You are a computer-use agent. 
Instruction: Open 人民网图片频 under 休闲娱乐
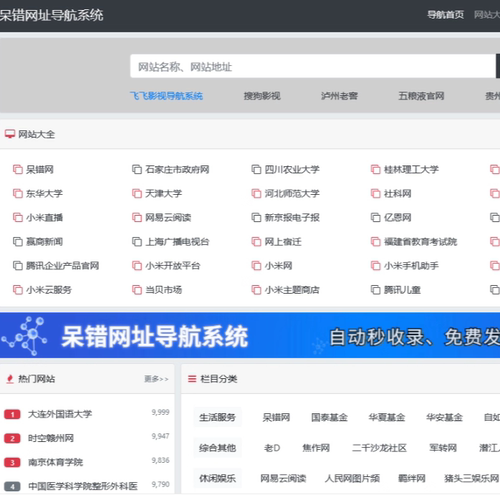pyautogui.click(x=352, y=478)
